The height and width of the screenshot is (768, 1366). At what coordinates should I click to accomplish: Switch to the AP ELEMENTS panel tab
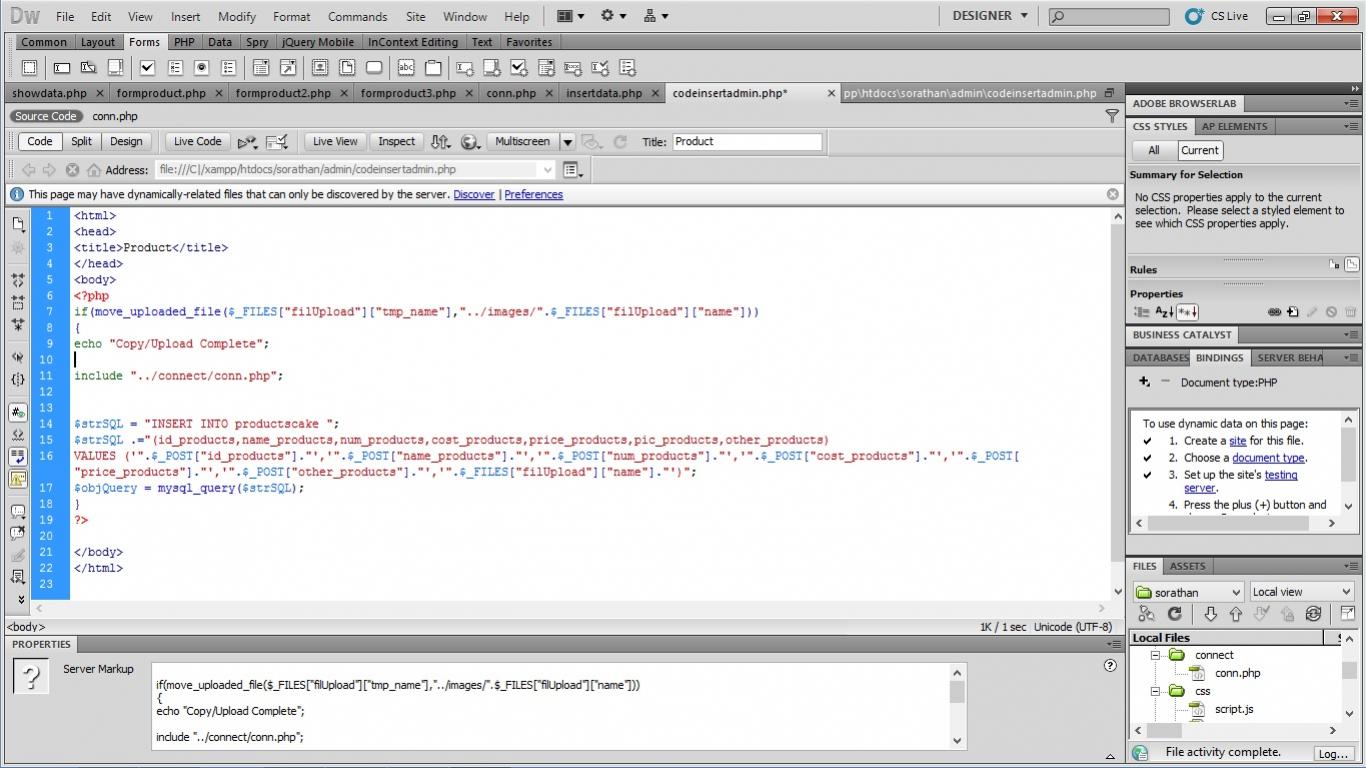[x=1234, y=126]
